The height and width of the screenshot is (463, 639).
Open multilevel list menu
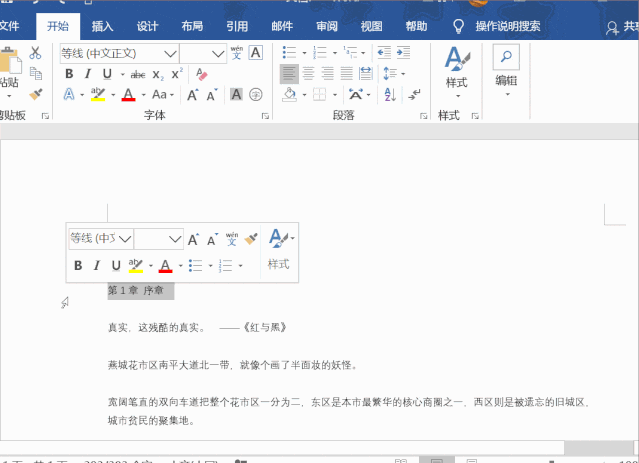(350, 52)
